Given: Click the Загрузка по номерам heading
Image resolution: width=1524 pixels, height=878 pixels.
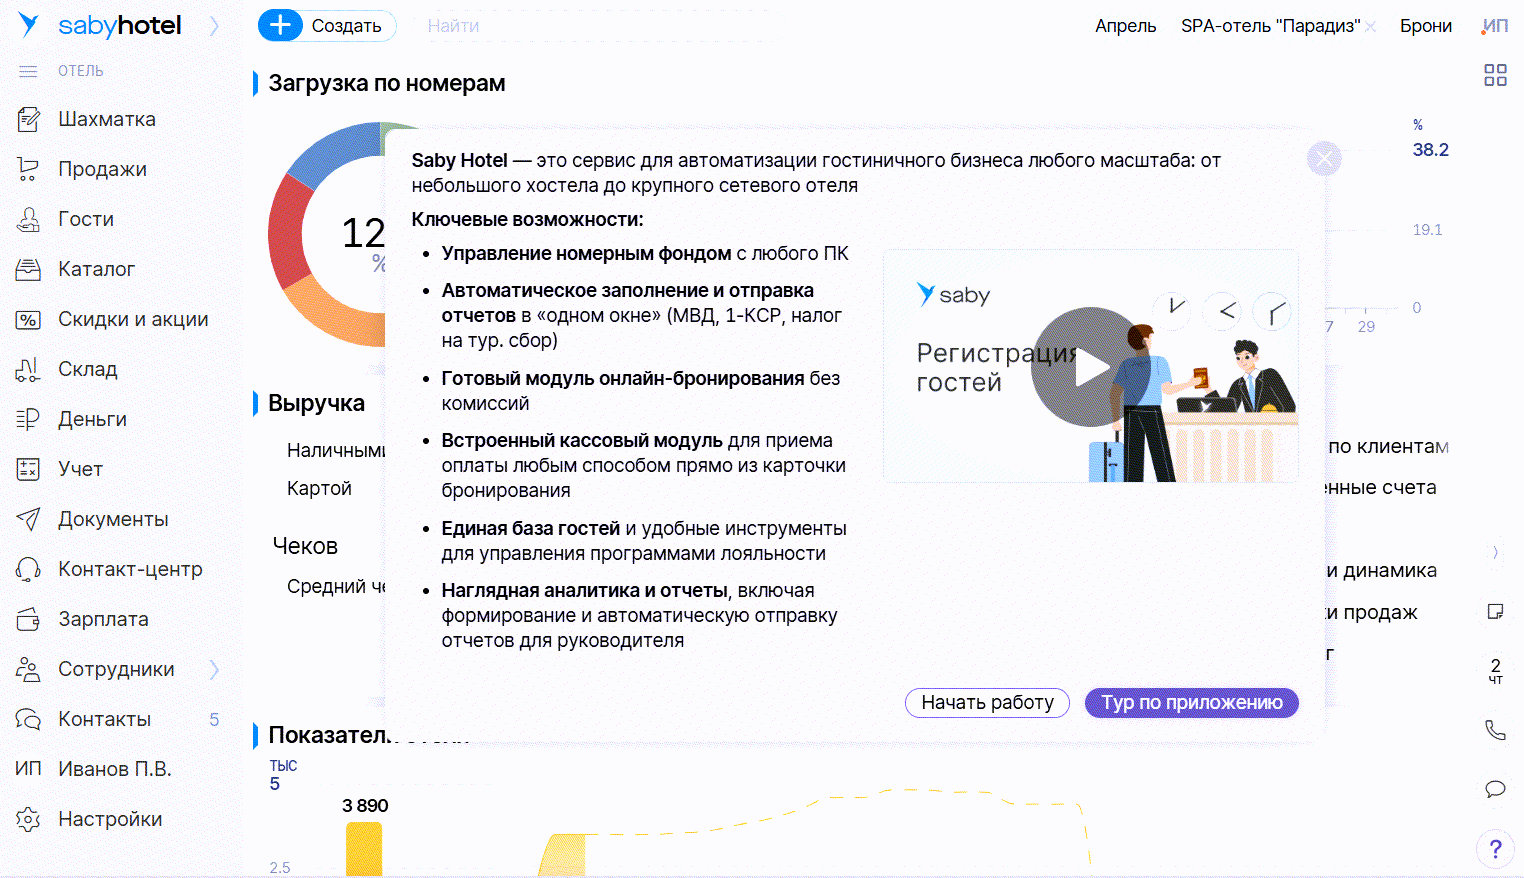Looking at the screenshot, I should 386,83.
